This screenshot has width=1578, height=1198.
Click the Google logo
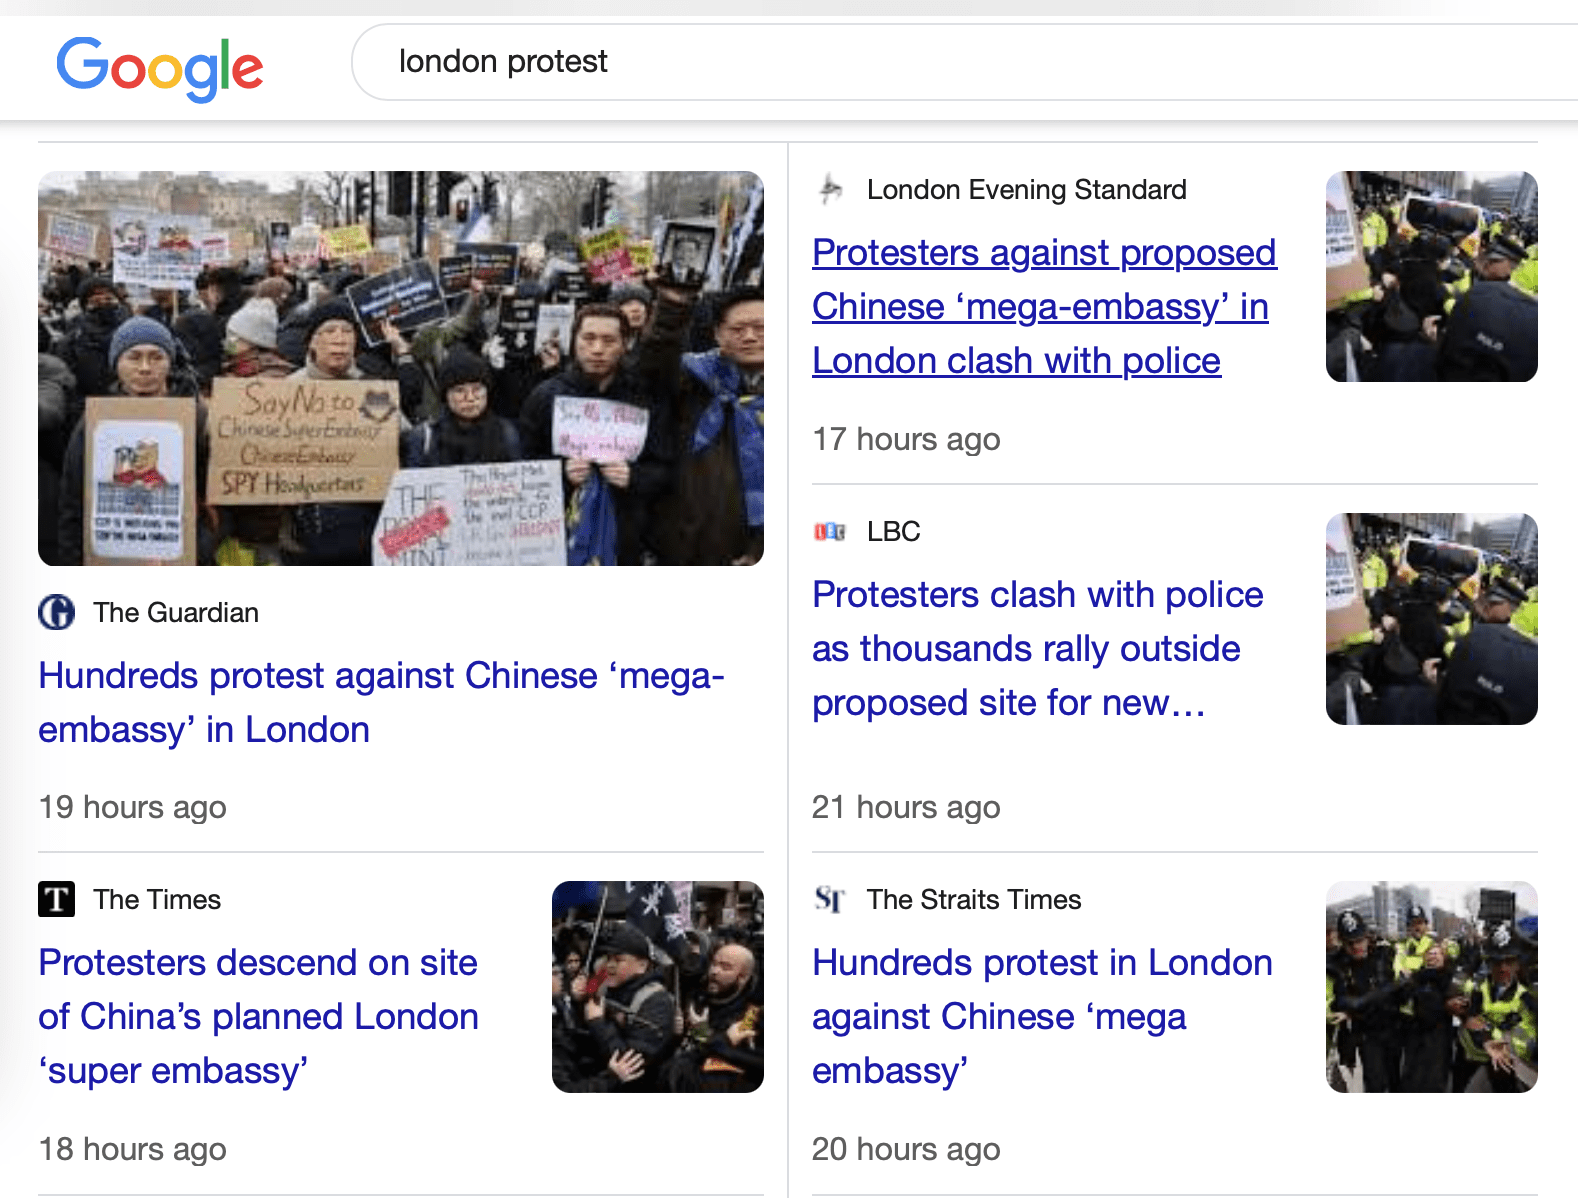pyautogui.click(x=159, y=67)
